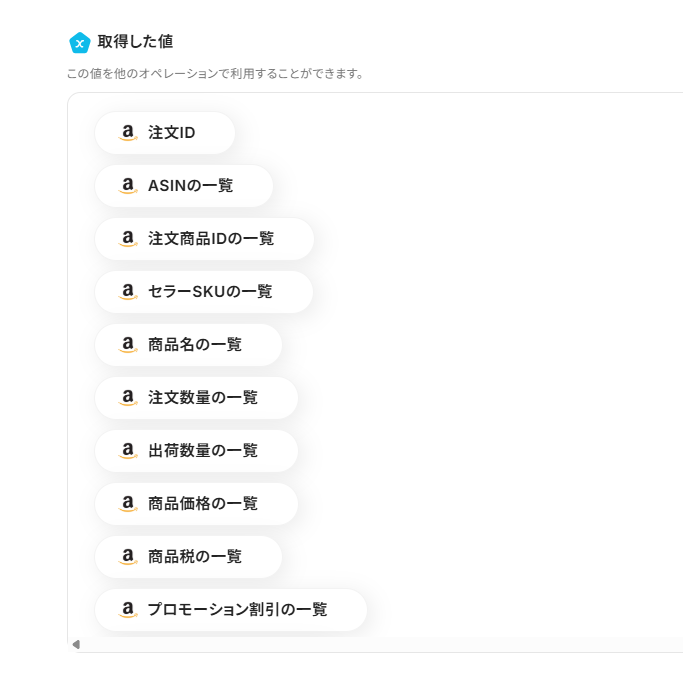This screenshot has width=683, height=682.
Task: Click Amazon icon beside 注文数量の一覧
Action: (x=128, y=398)
